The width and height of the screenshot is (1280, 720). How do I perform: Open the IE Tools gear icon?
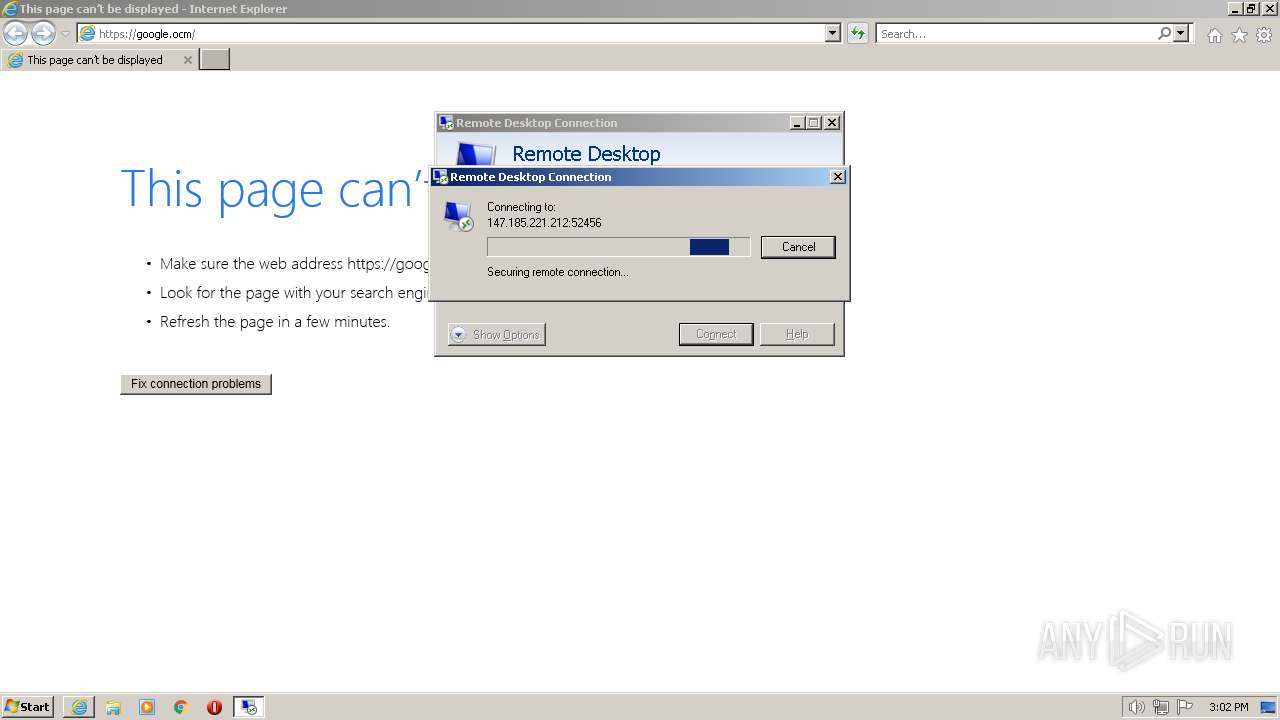tap(1264, 35)
